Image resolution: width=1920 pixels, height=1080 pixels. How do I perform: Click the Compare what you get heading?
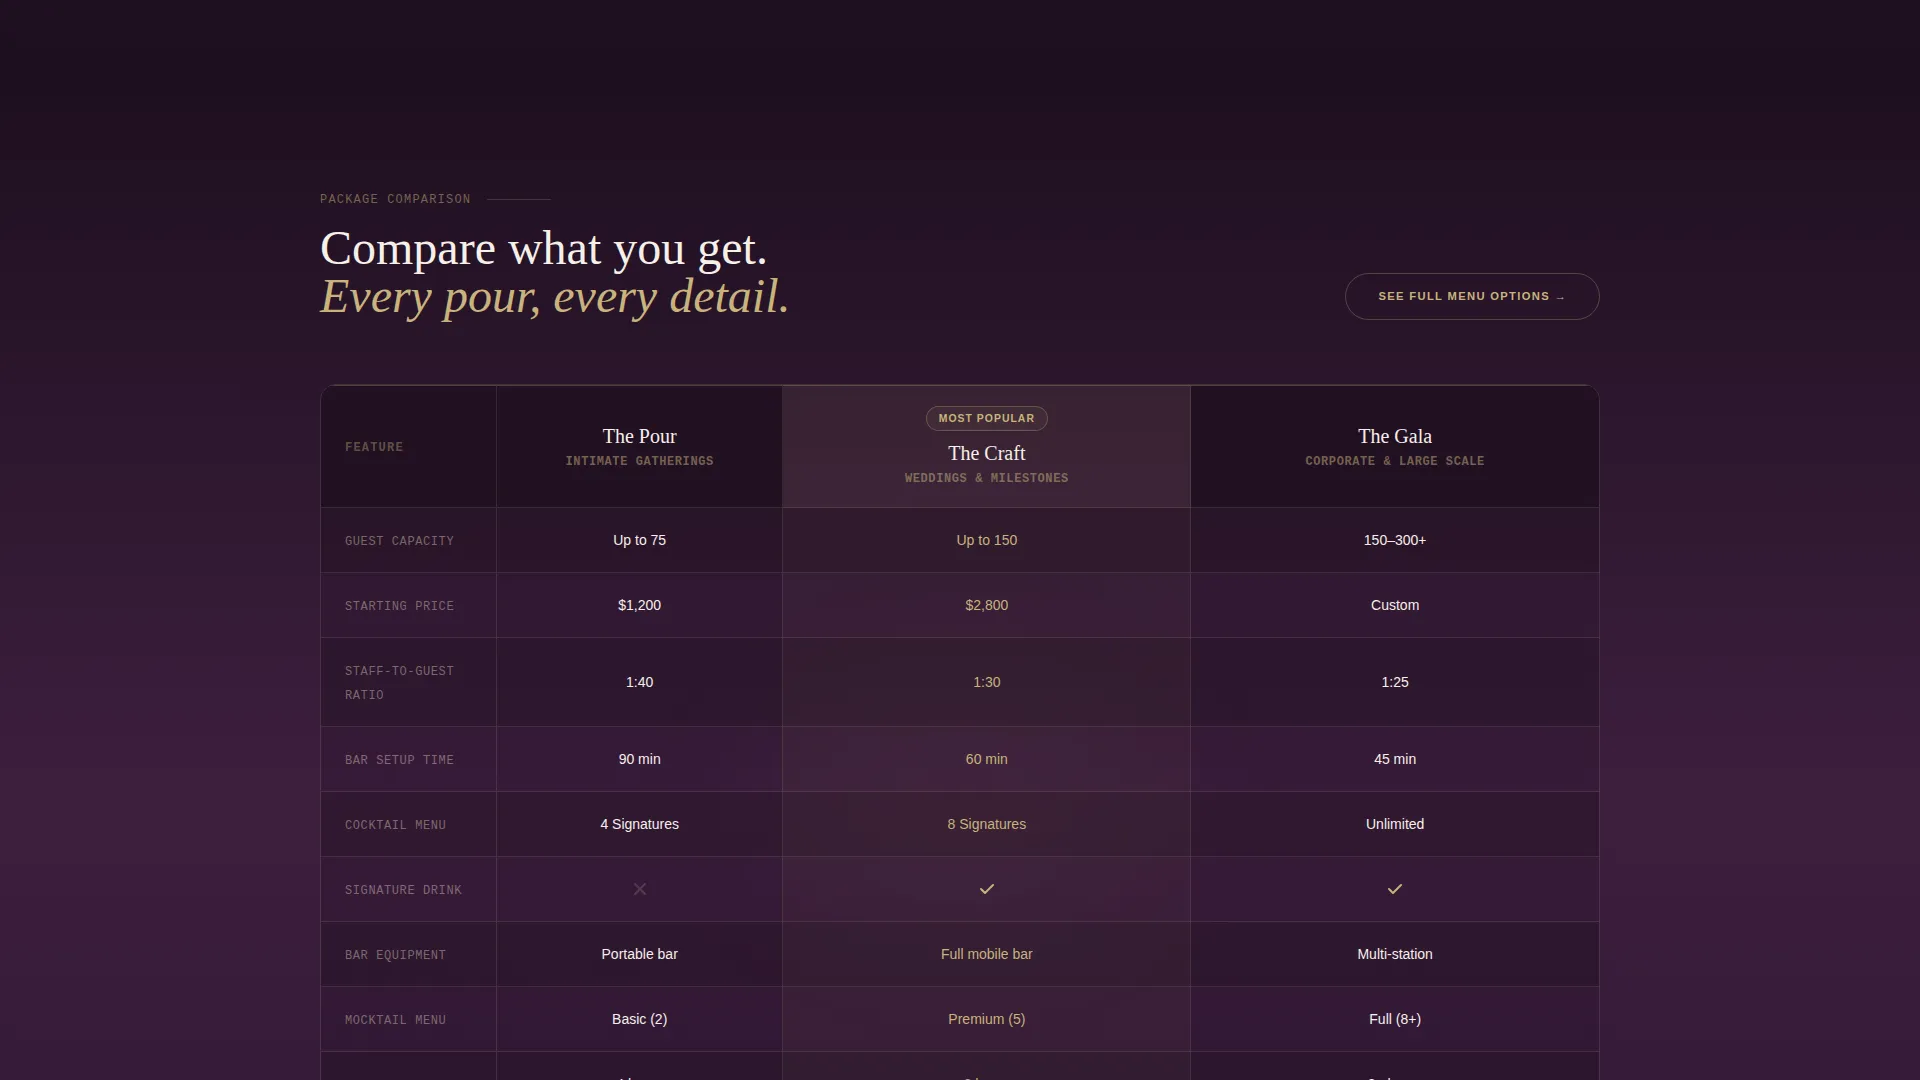pos(543,249)
